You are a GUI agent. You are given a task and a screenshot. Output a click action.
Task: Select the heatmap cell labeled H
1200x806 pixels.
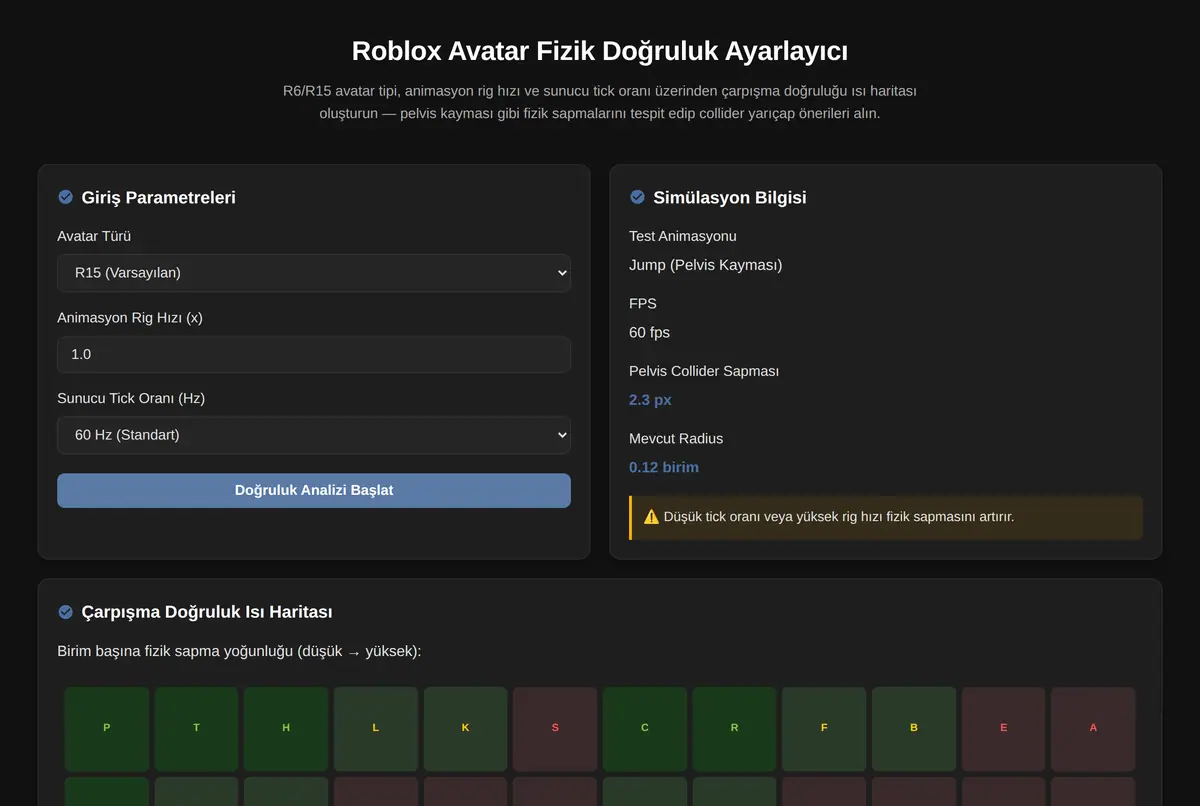click(286, 728)
